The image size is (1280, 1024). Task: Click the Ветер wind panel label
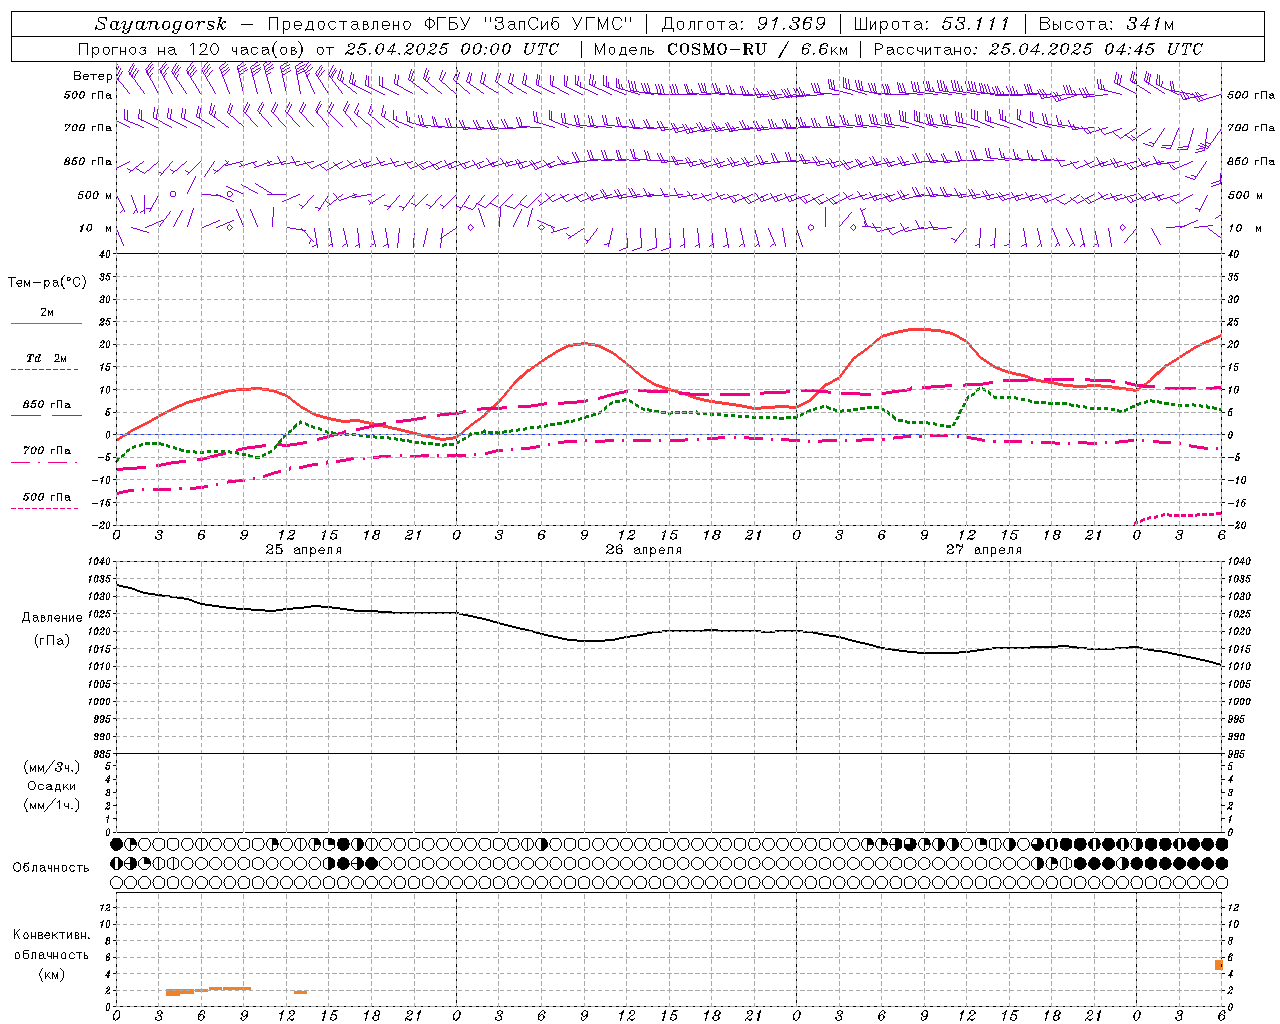[x=92, y=76]
